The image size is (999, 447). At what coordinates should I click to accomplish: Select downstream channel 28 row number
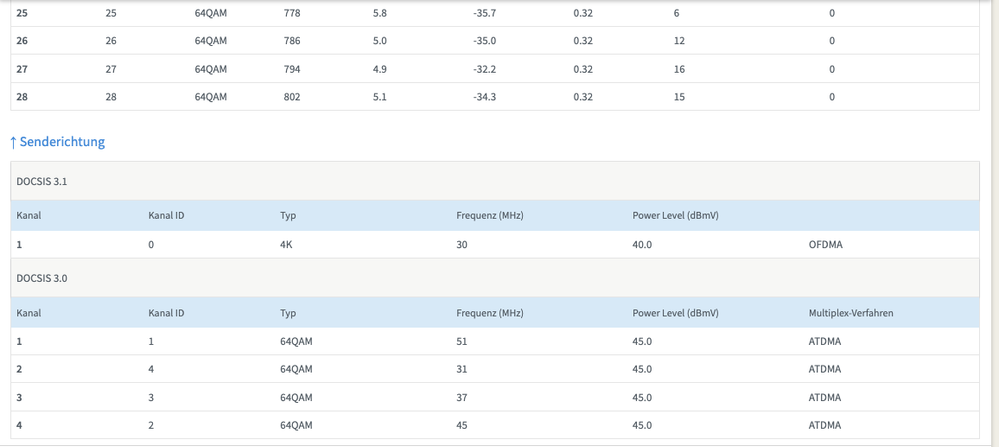tap(22, 97)
